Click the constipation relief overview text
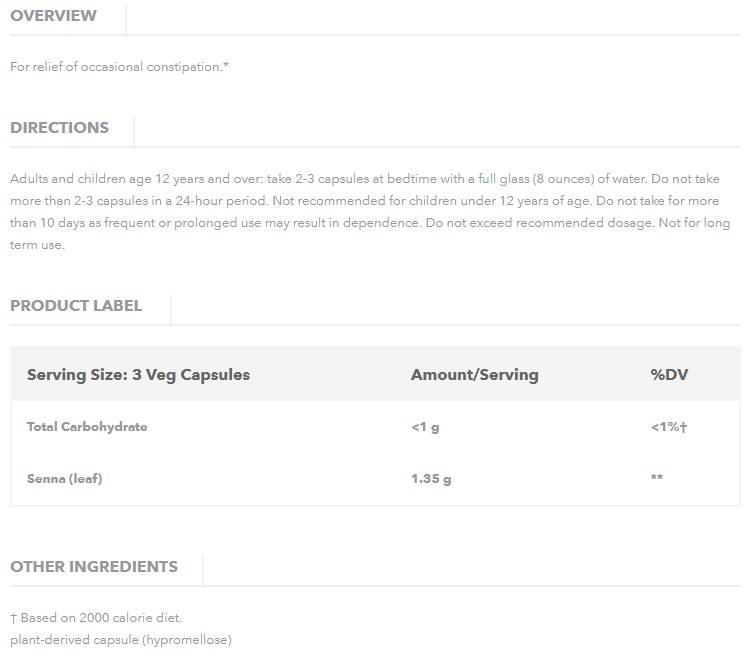750x658 pixels. (x=120, y=67)
